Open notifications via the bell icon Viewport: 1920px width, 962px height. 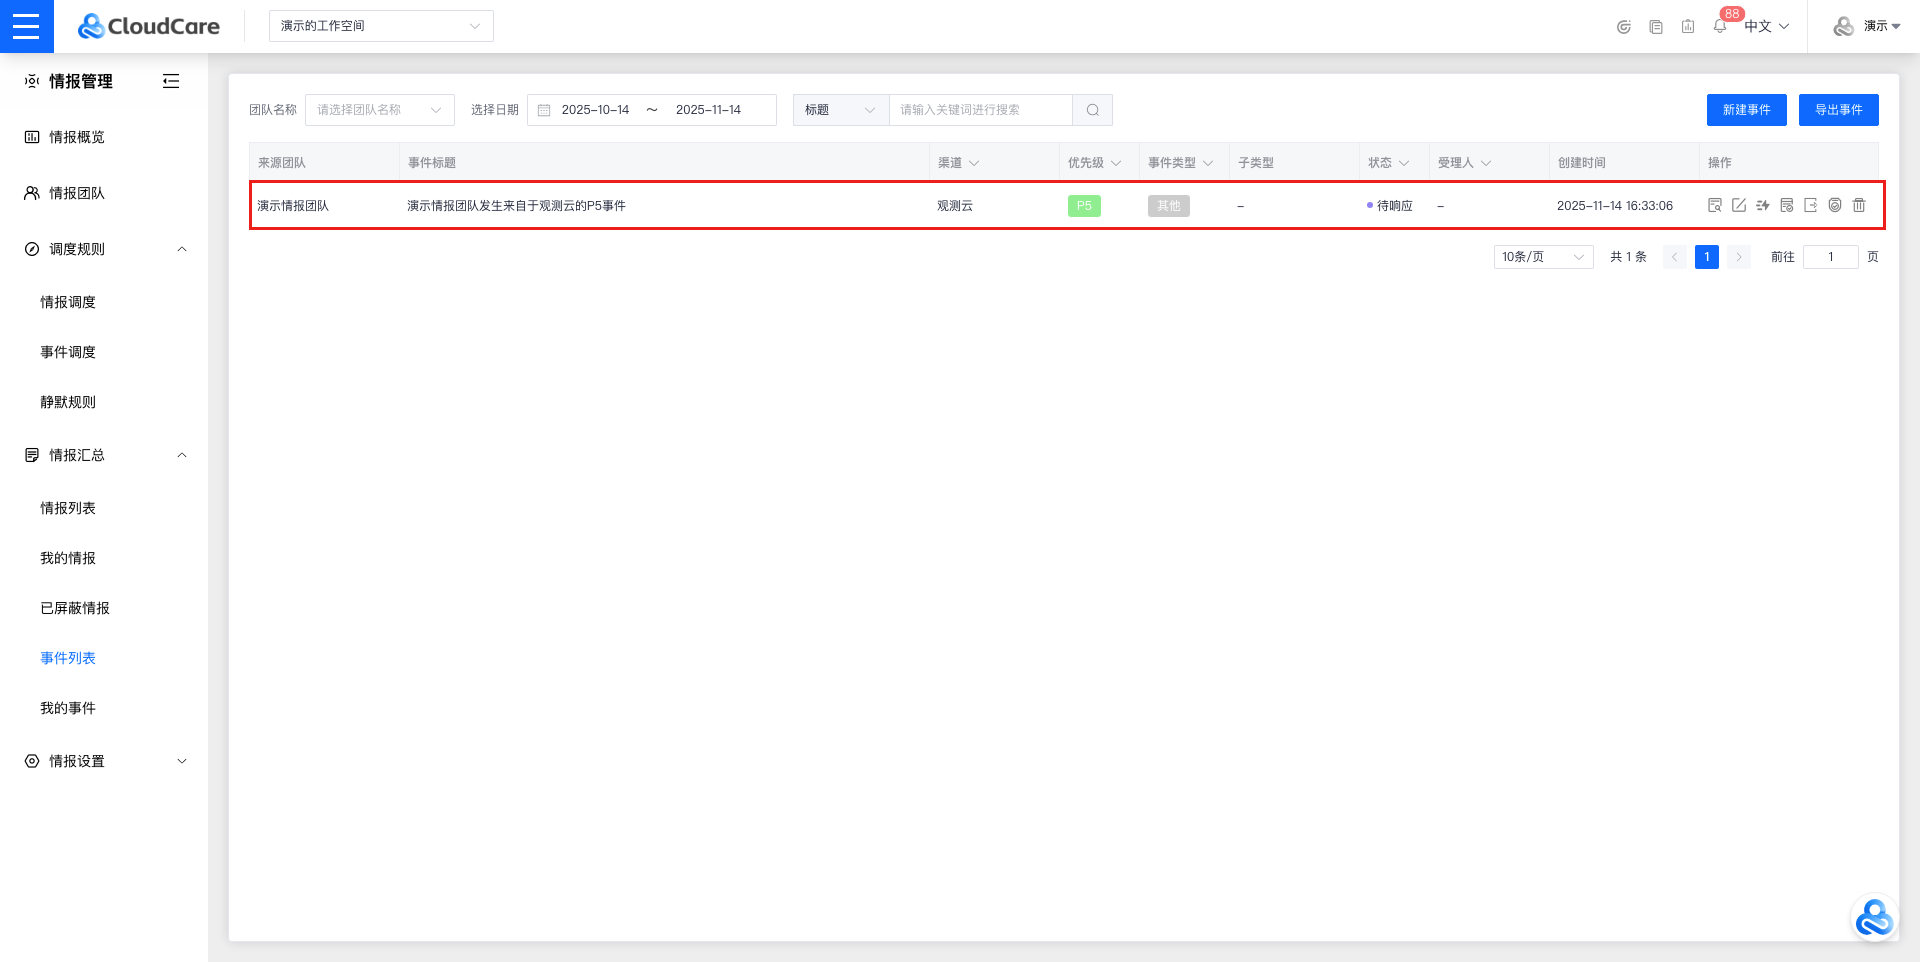coord(1720,27)
